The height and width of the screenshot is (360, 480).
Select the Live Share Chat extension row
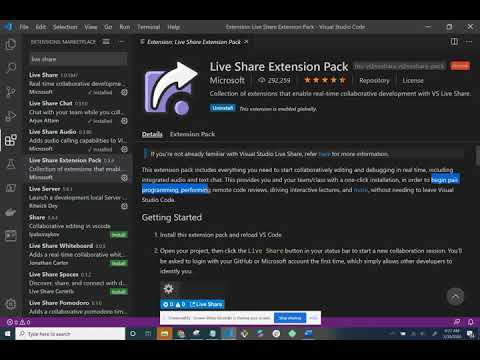pyautogui.click(x=77, y=112)
